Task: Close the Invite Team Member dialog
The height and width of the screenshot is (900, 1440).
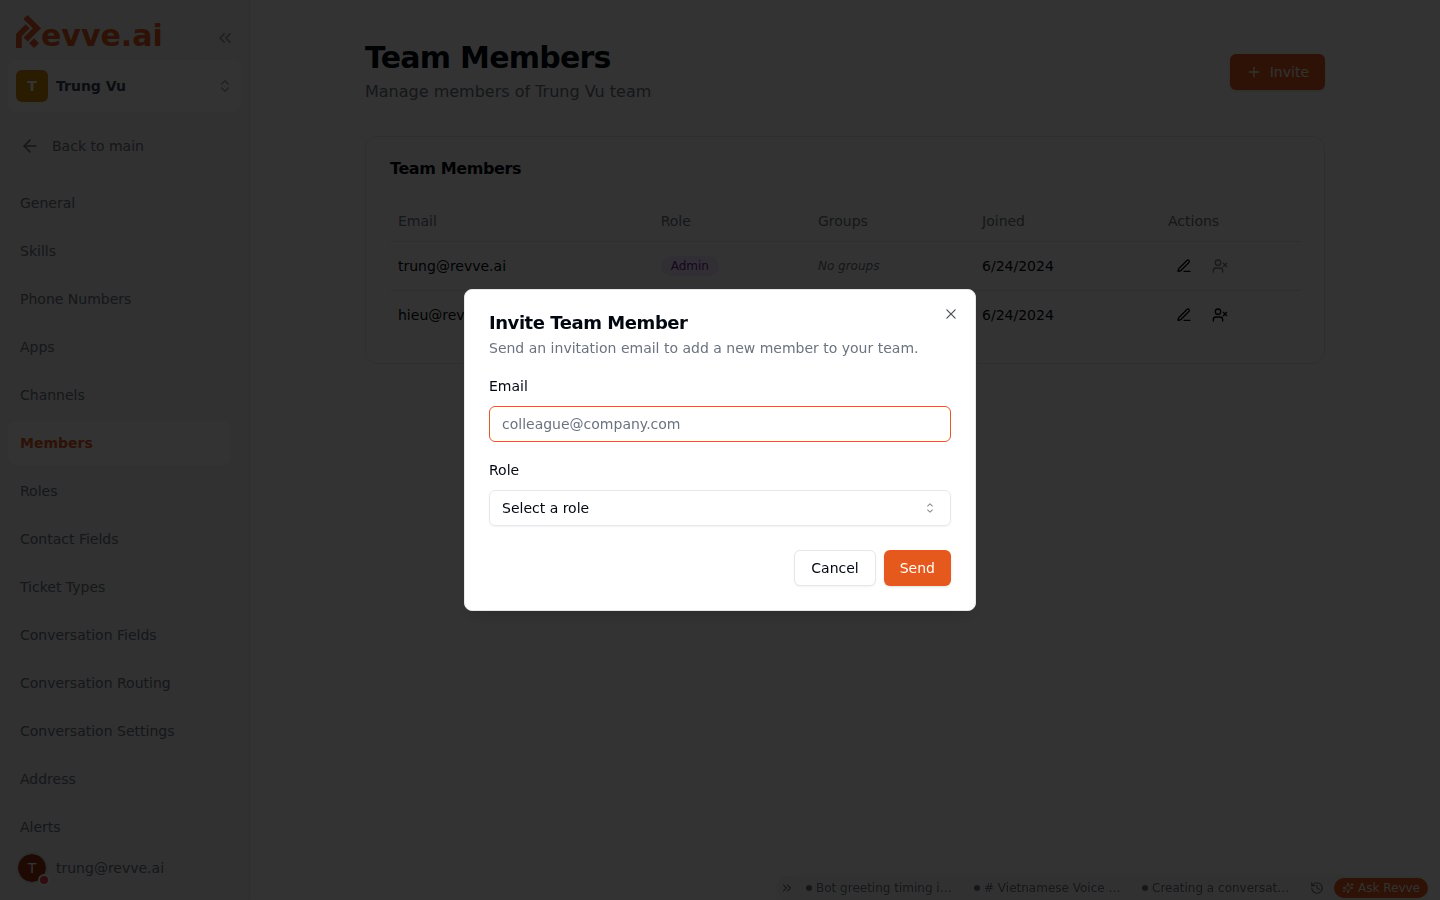Action: point(951,314)
